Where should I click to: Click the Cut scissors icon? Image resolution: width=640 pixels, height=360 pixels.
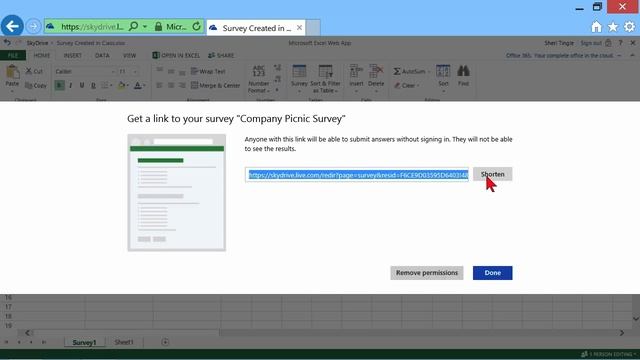coord(29,71)
